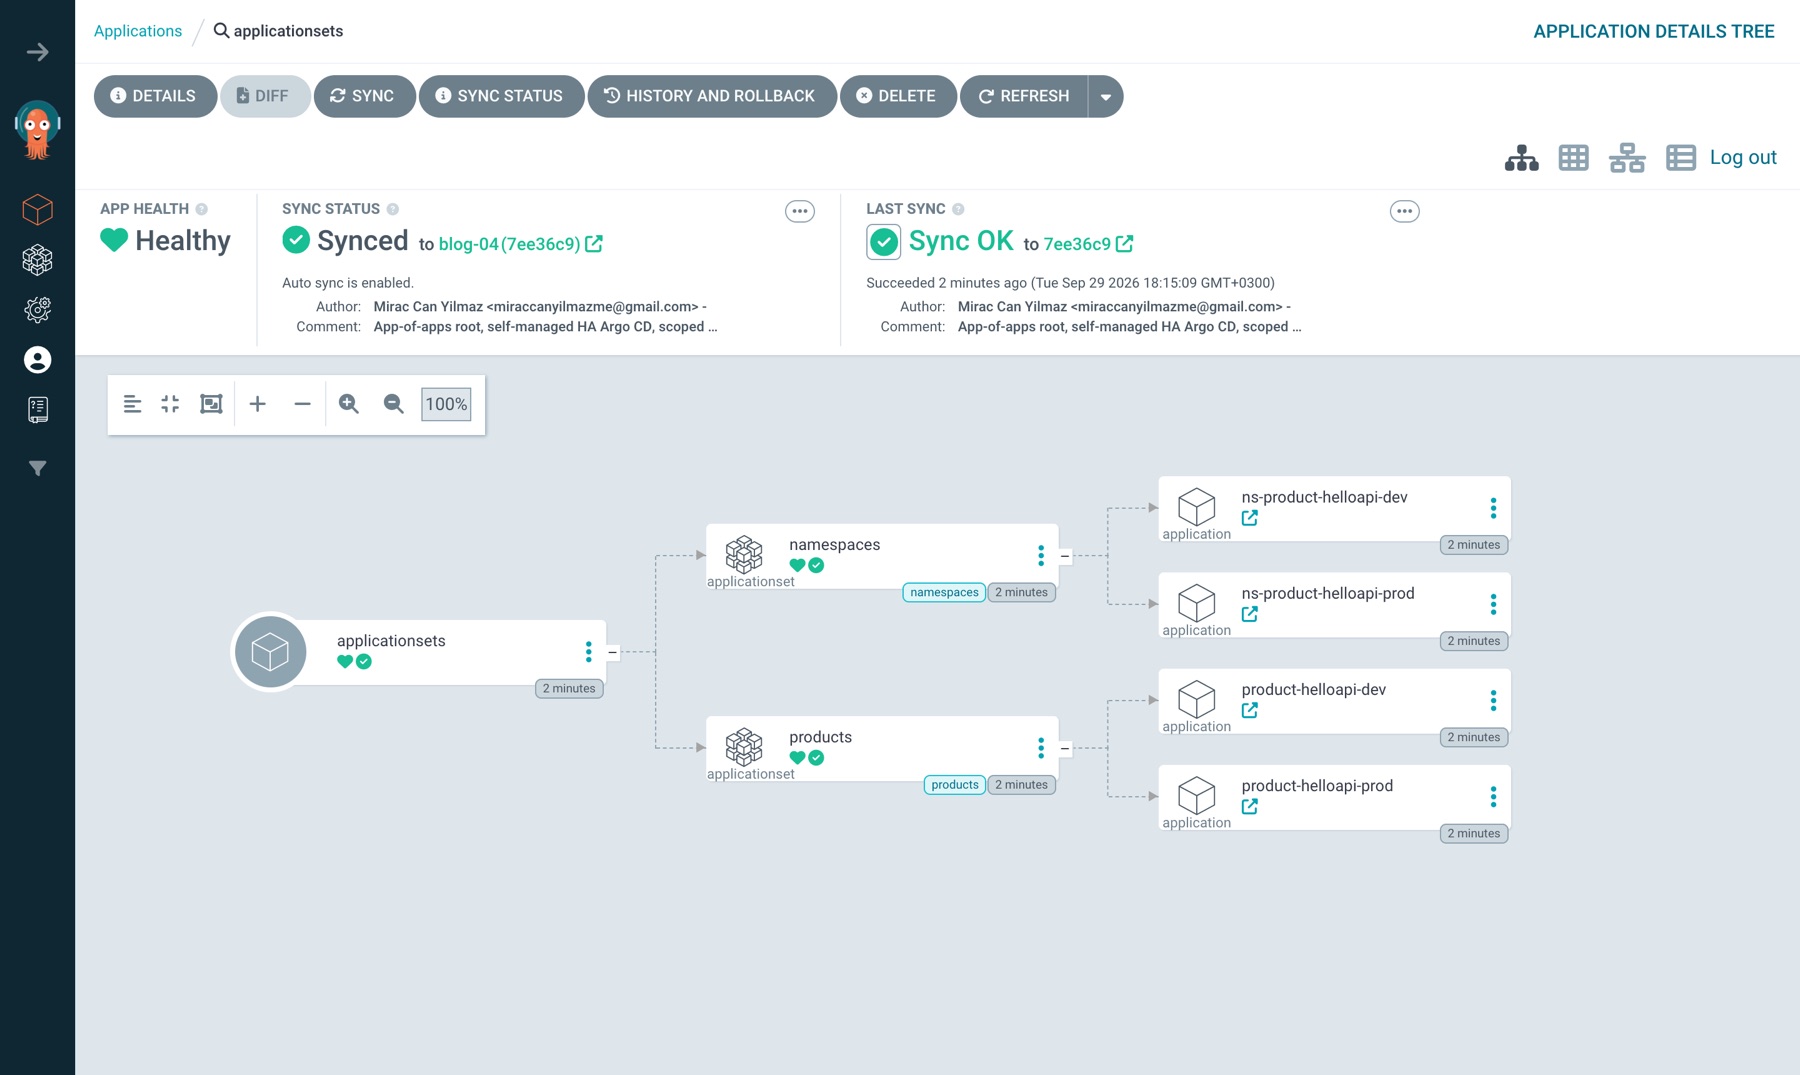This screenshot has height=1075, width=1800.
Task: Click the Log out link
Action: tap(1743, 157)
